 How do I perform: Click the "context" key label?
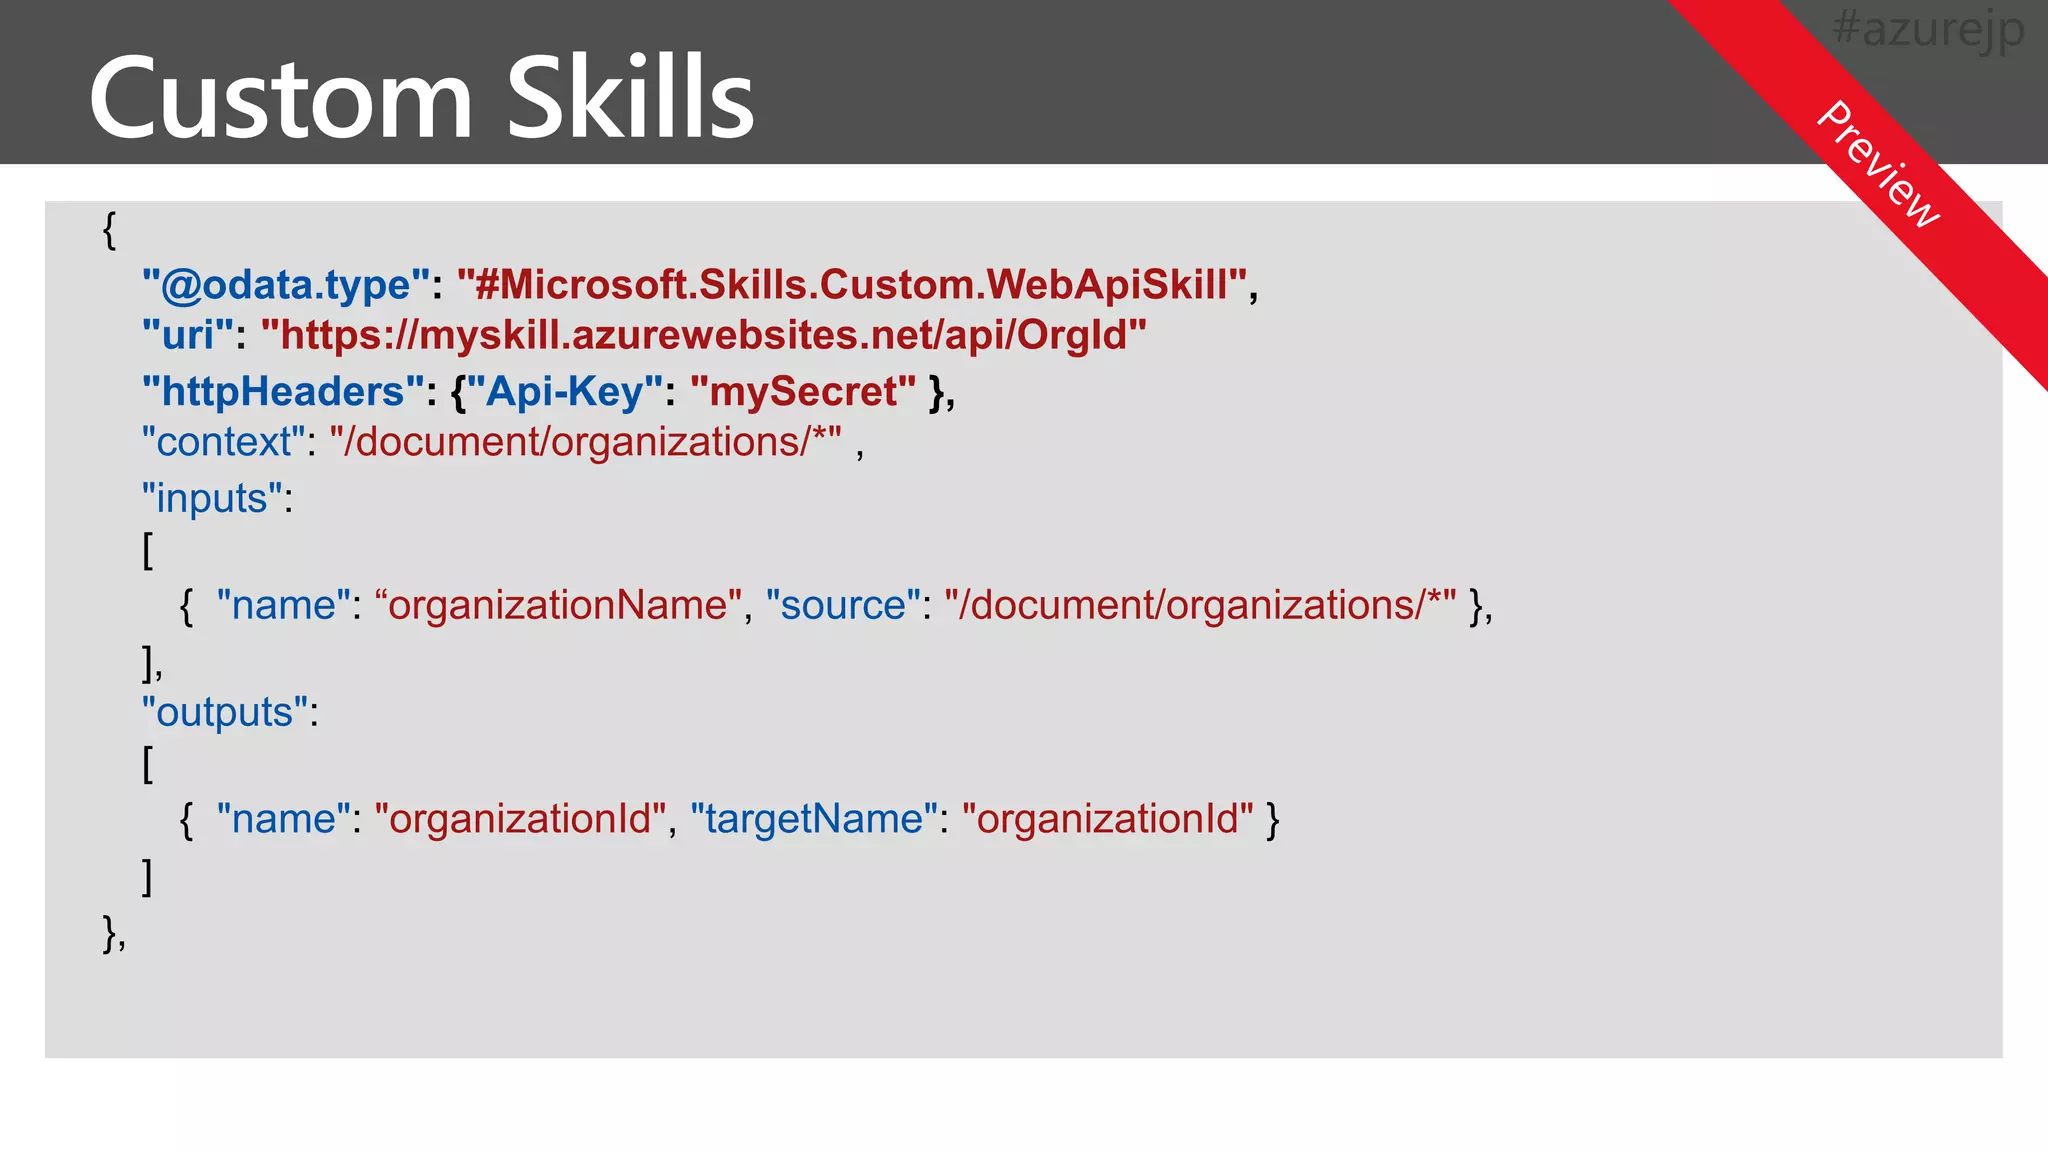223,442
